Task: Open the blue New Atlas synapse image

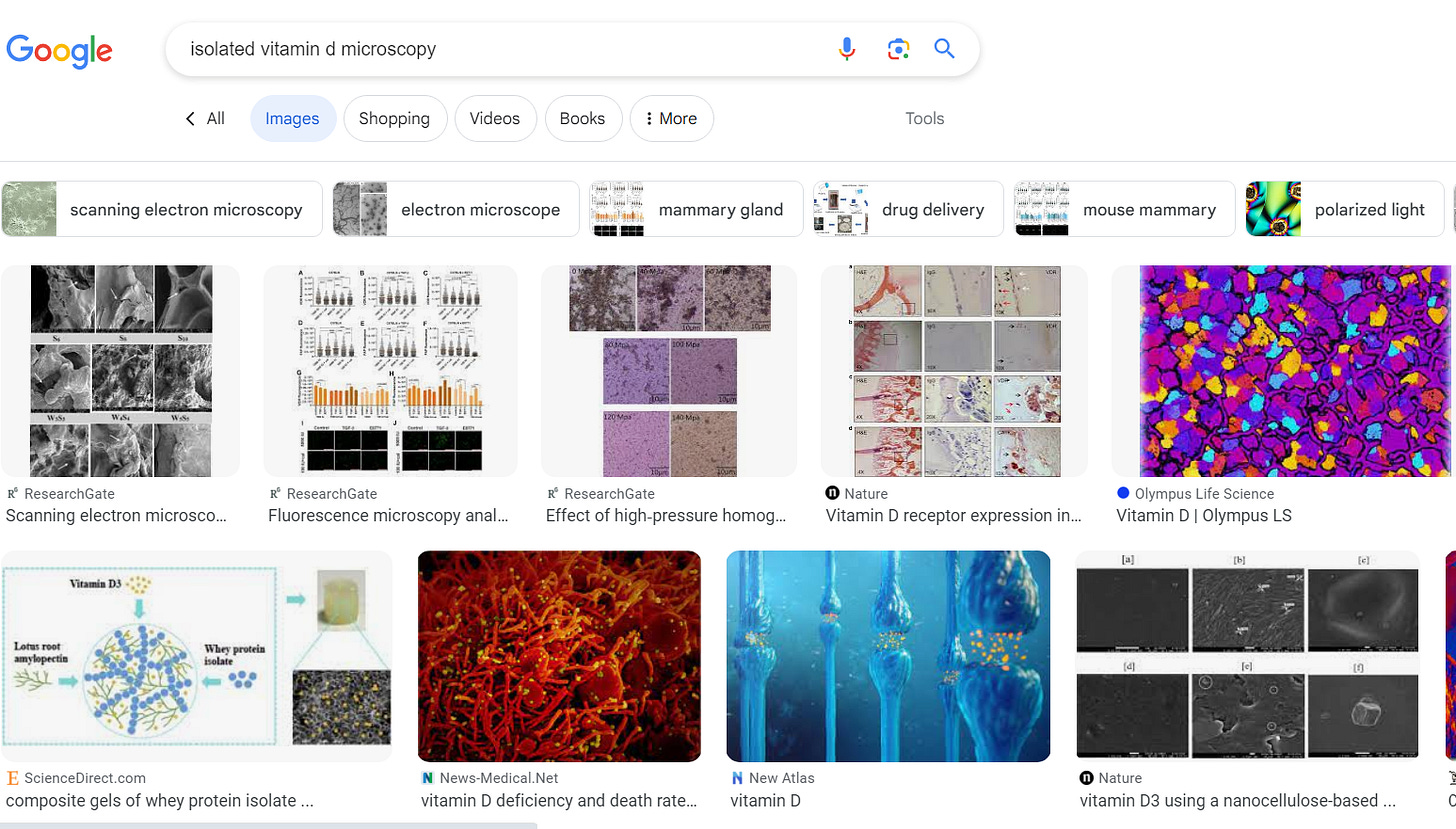Action: (x=888, y=656)
